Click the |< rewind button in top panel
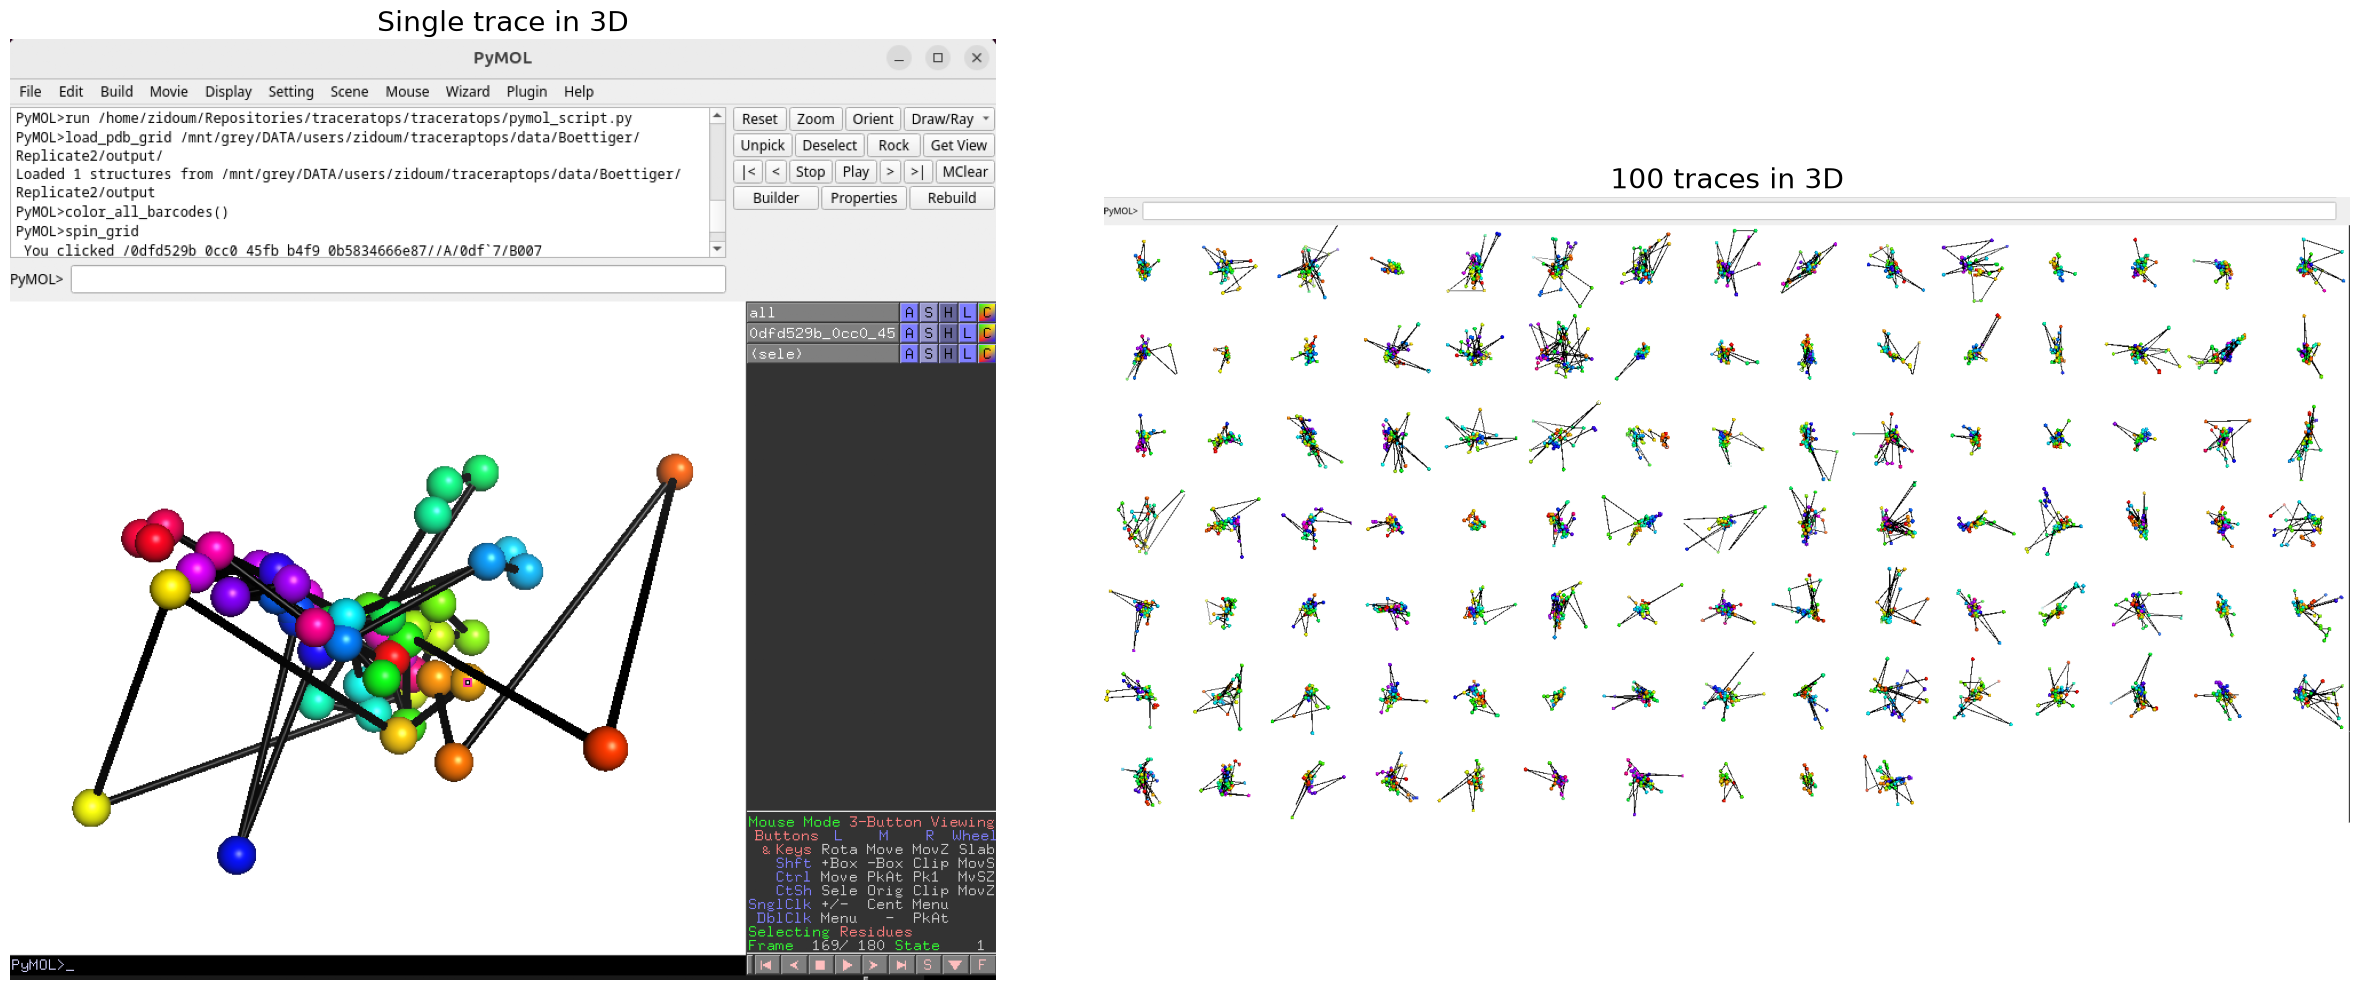This screenshot has width=2360, height=990. [x=749, y=172]
